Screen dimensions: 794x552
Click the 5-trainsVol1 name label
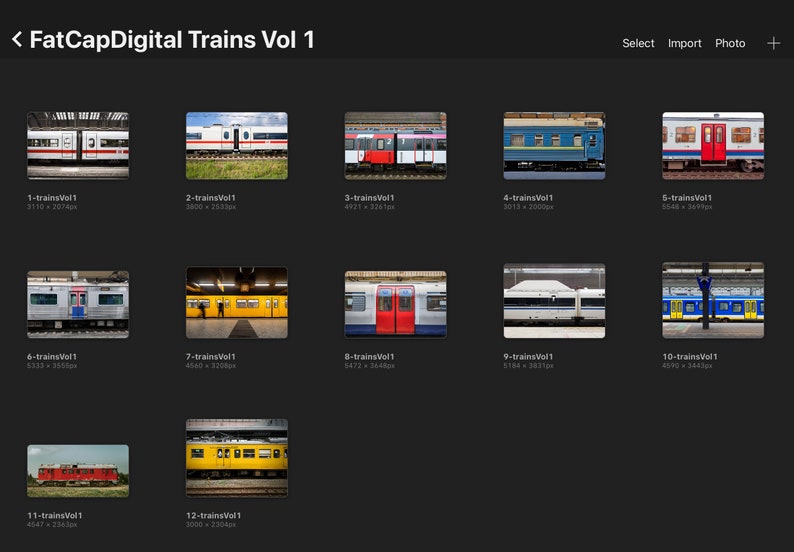coord(687,198)
